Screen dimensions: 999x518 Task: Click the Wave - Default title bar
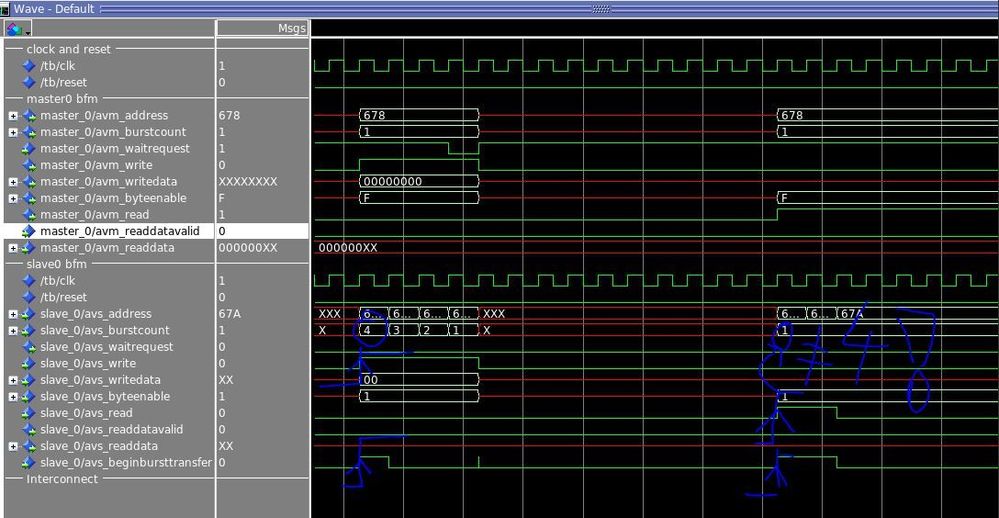(x=54, y=8)
